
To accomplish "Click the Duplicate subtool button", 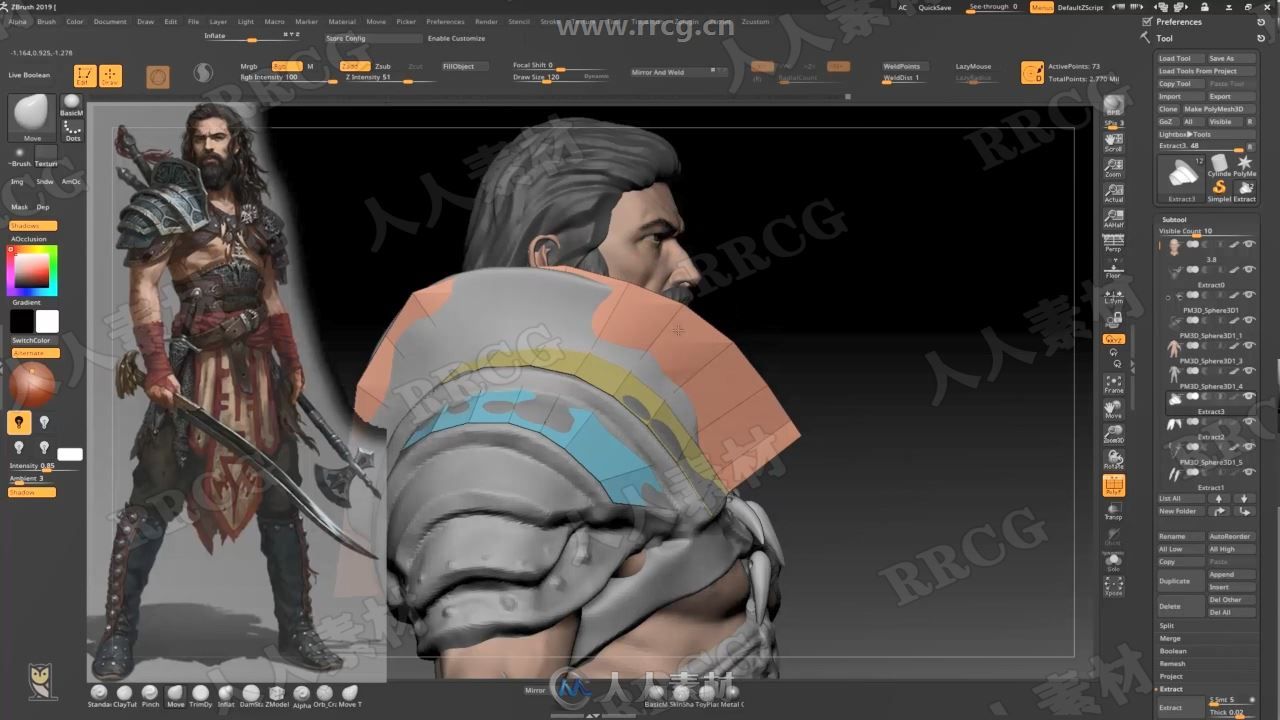I will (1180, 581).
